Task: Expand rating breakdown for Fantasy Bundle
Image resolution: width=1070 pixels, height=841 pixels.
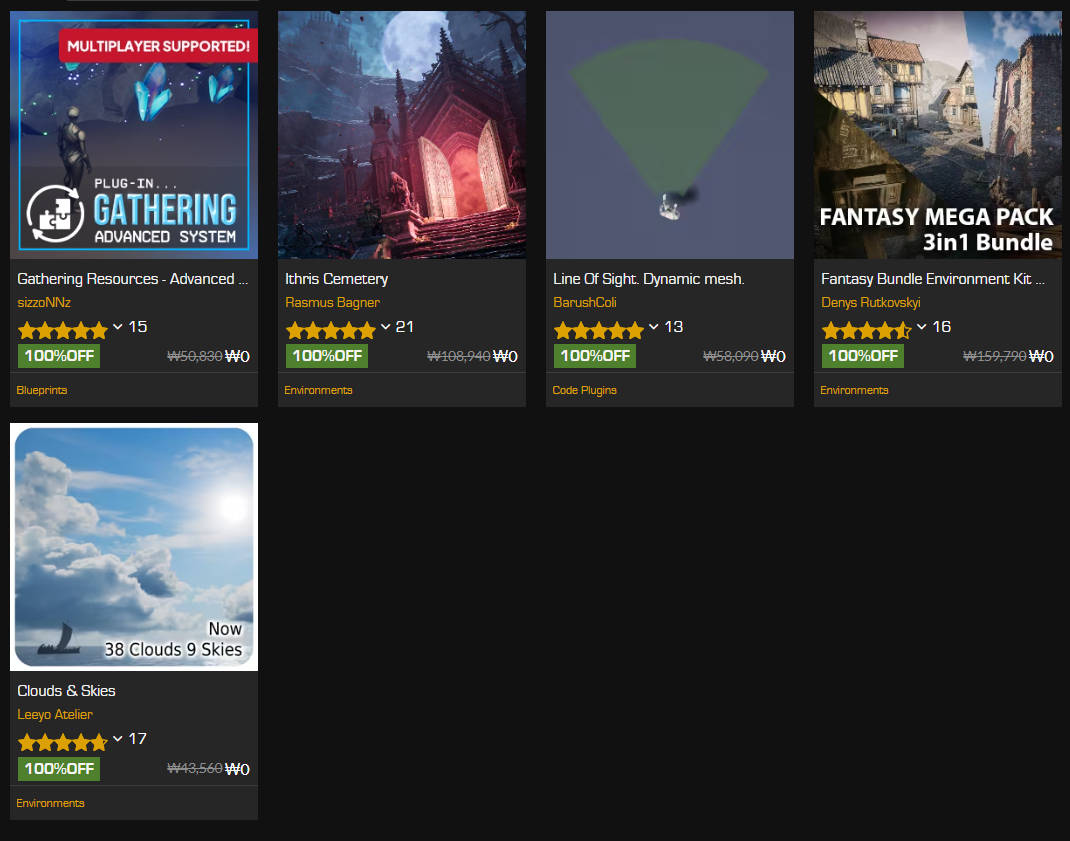Action: point(922,327)
